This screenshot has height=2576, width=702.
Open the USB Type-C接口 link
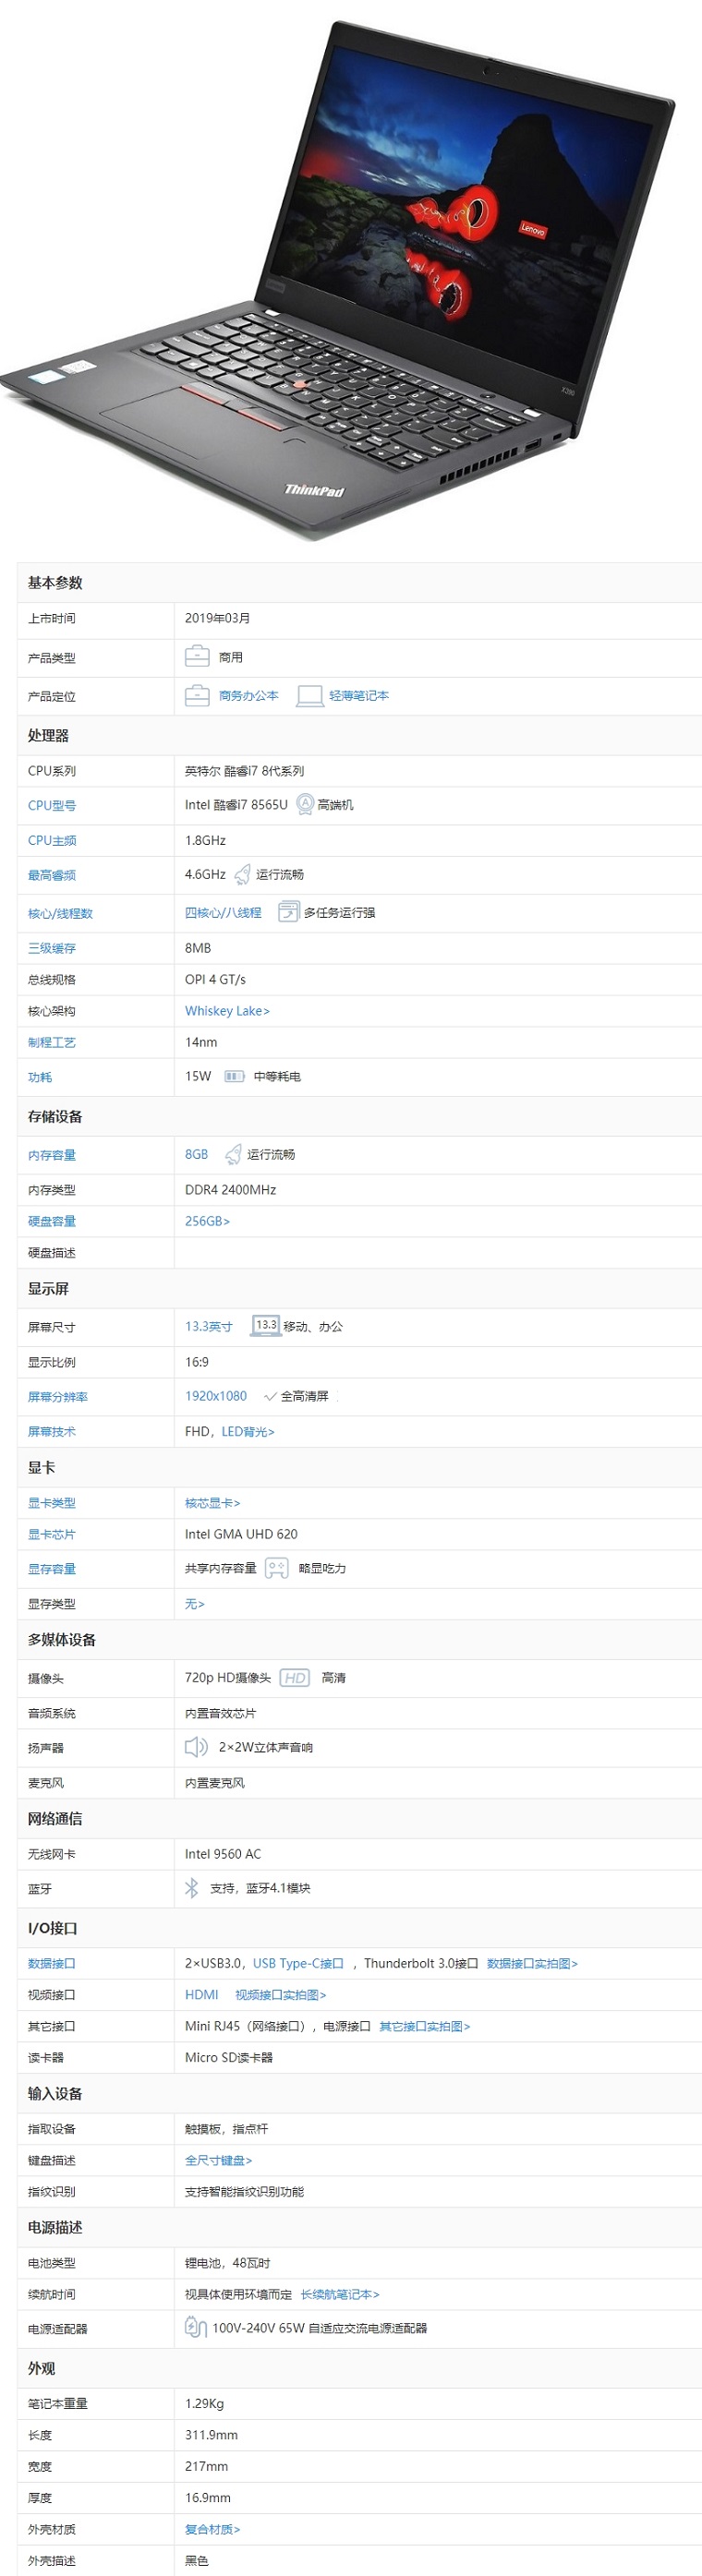click(x=298, y=1963)
